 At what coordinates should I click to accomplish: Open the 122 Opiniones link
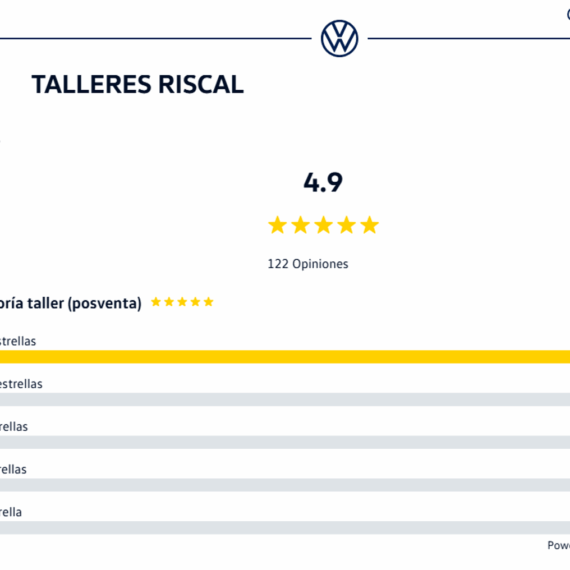click(308, 264)
